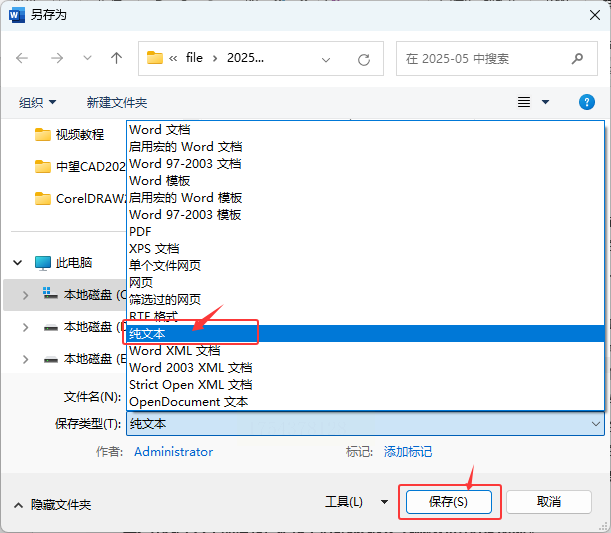Go up one folder level
The image size is (611, 533).
click(x=116, y=58)
